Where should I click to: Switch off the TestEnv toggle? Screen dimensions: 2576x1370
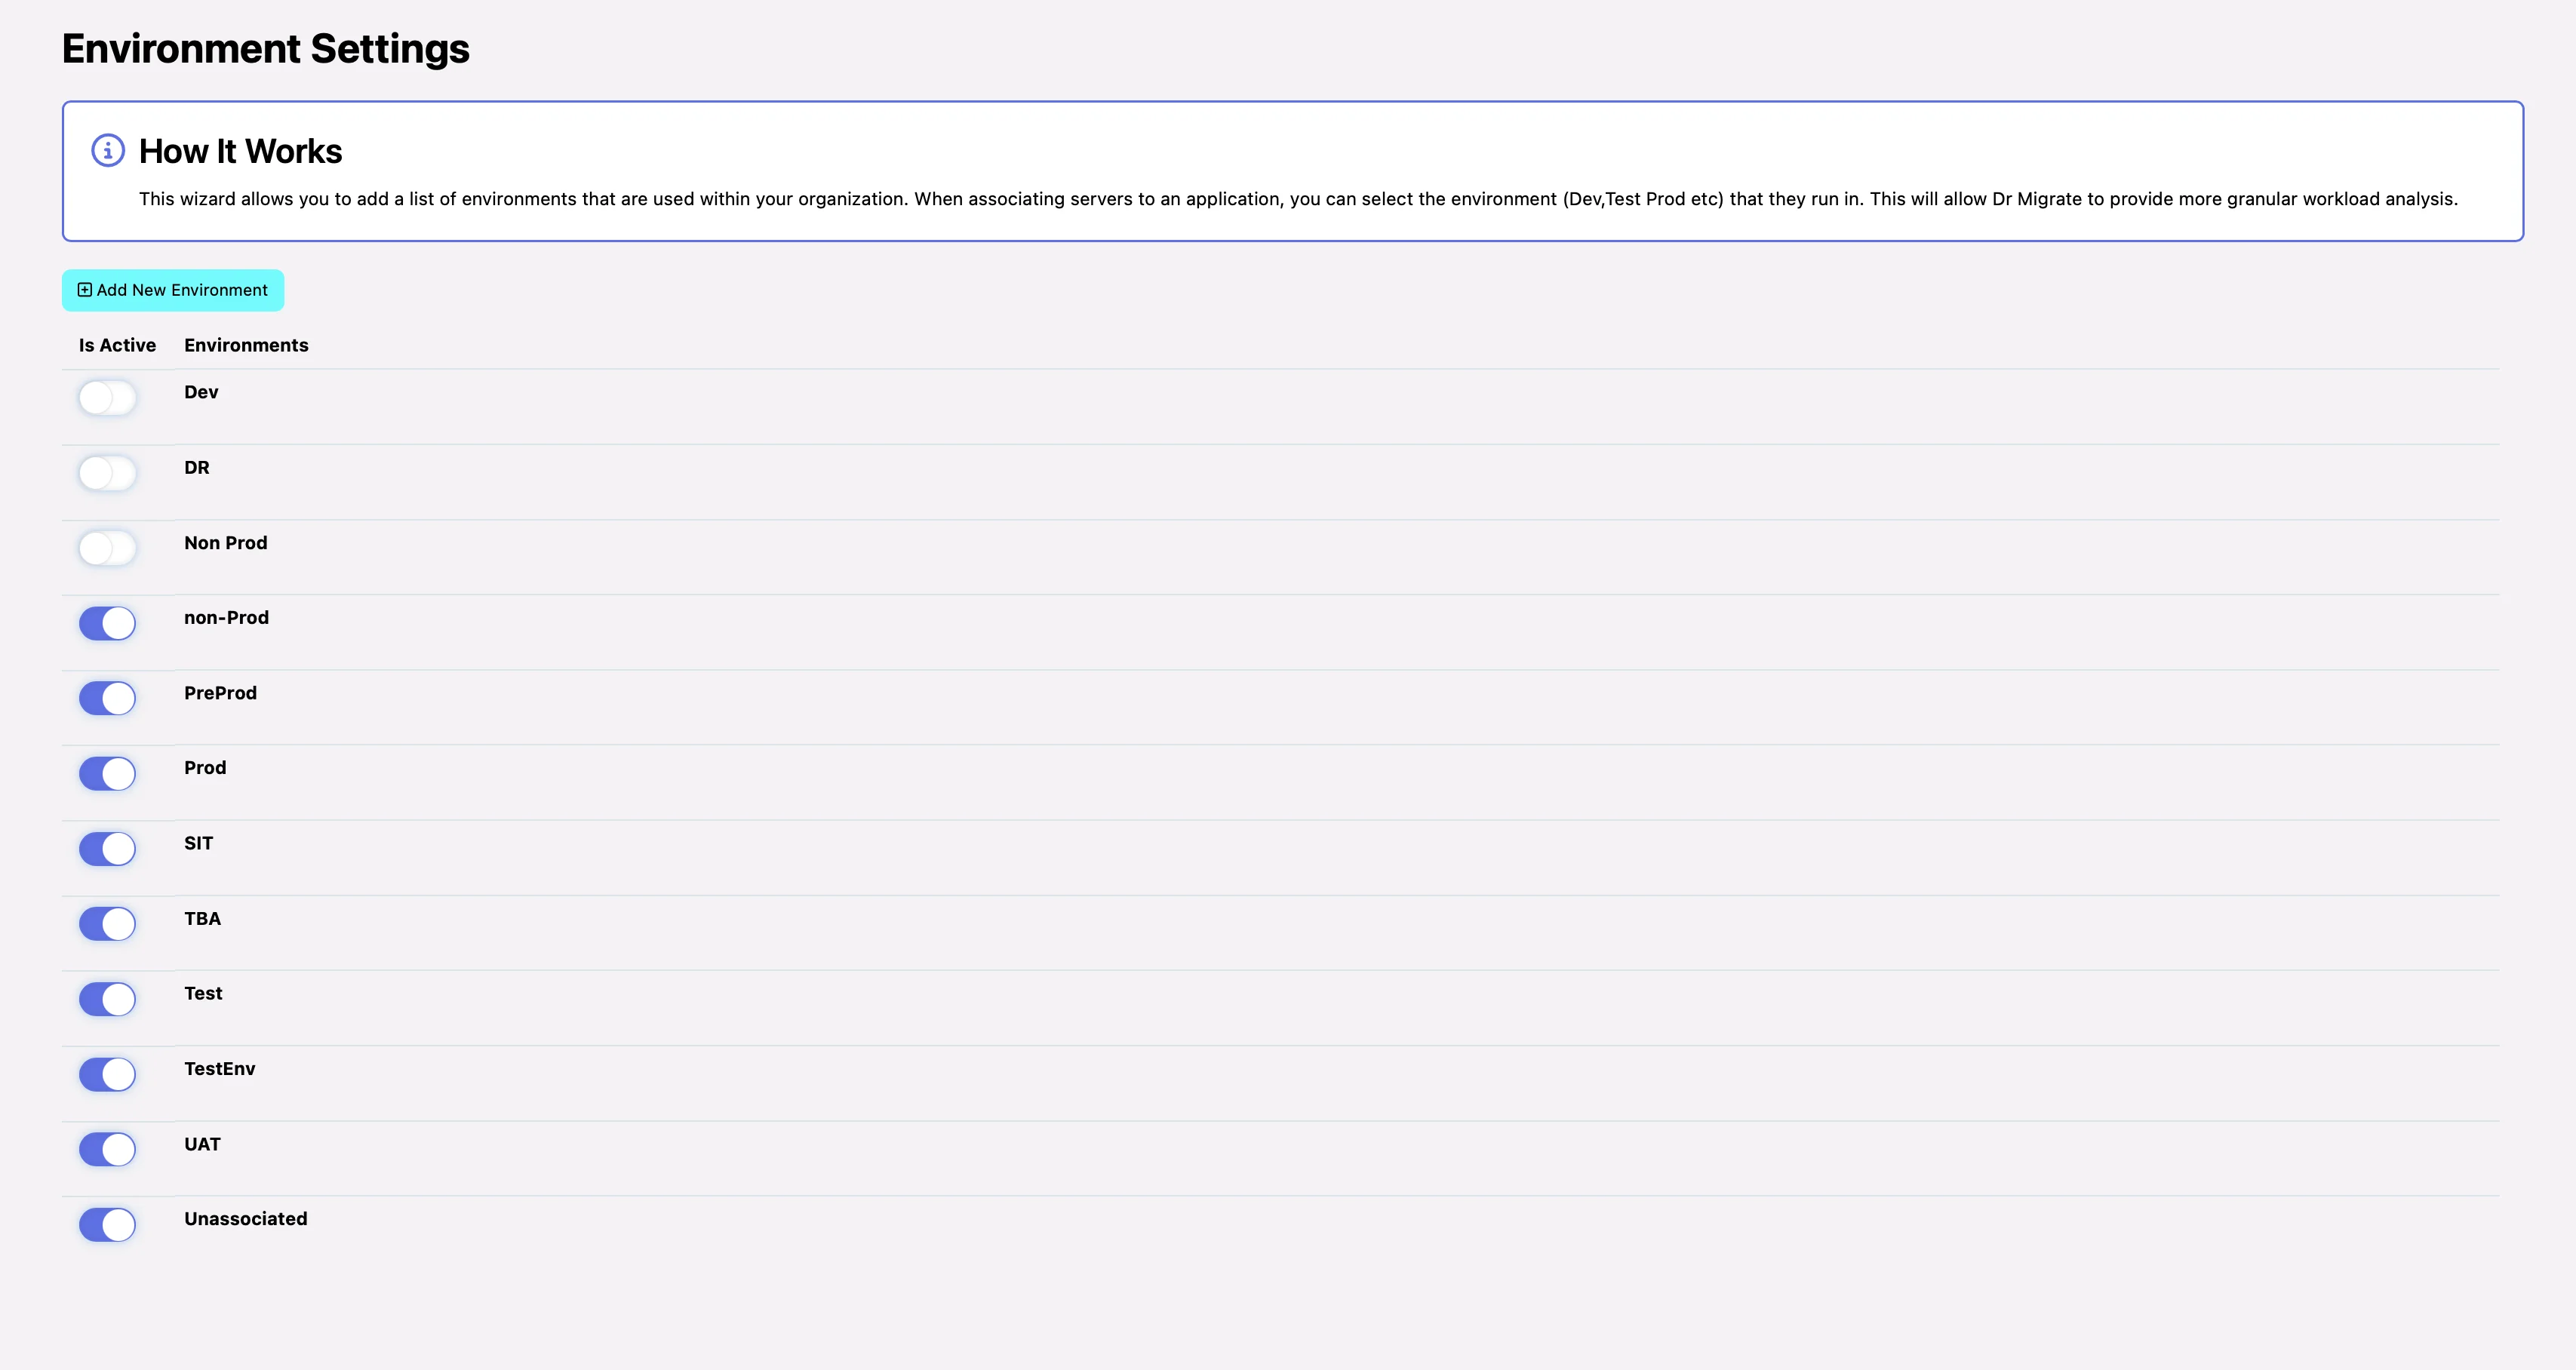click(x=107, y=1074)
